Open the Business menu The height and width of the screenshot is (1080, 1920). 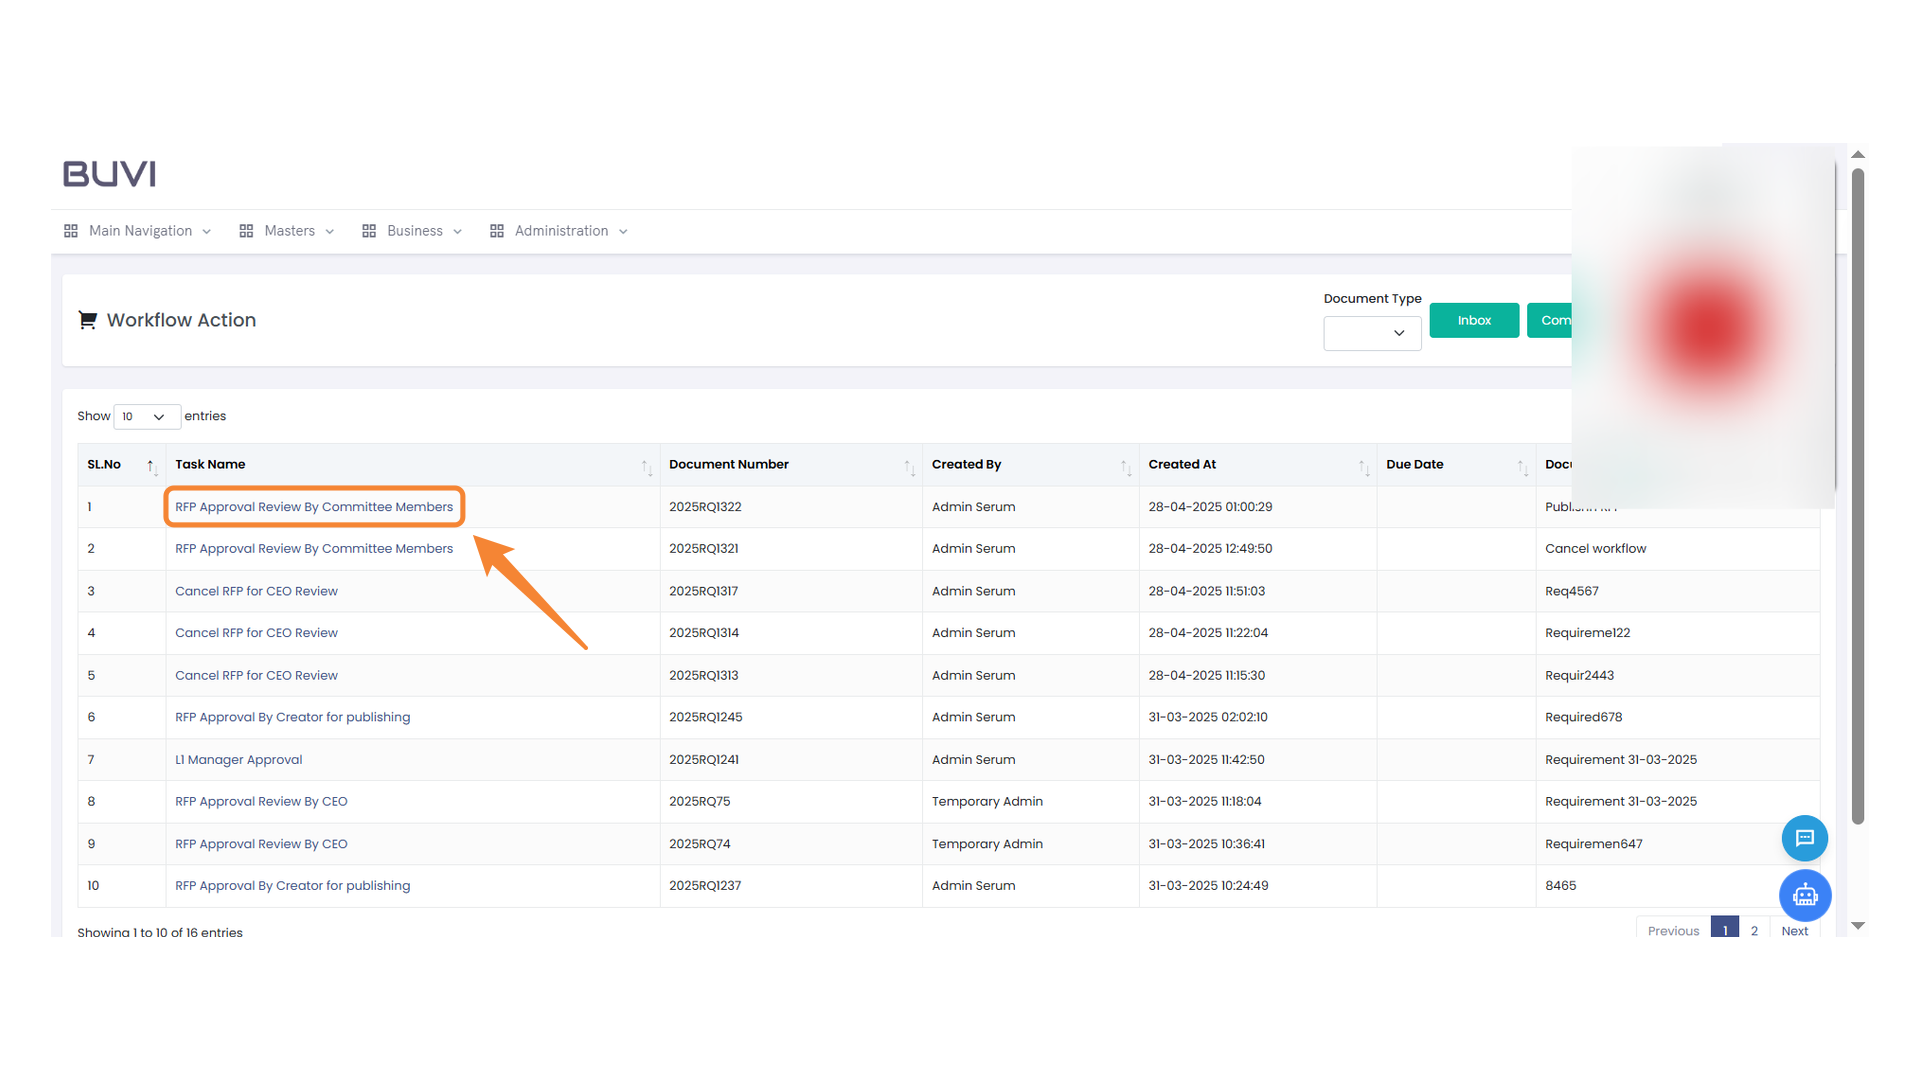[412, 231]
